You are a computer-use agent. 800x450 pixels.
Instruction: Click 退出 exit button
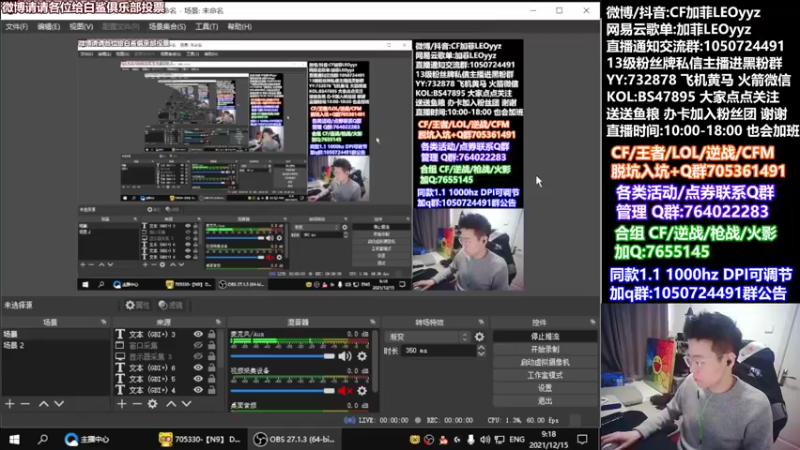(545, 401)
